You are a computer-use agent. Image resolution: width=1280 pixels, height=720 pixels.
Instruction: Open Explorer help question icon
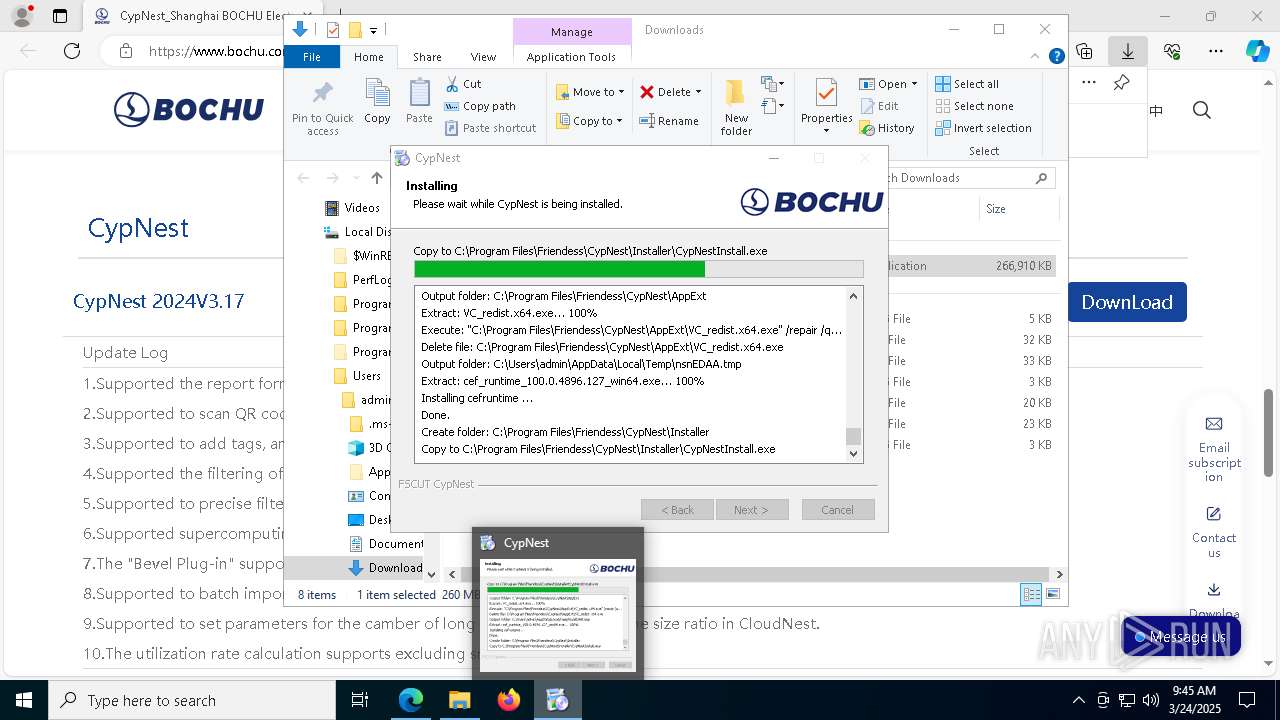pyautogui.click(x=1056, y=57)
